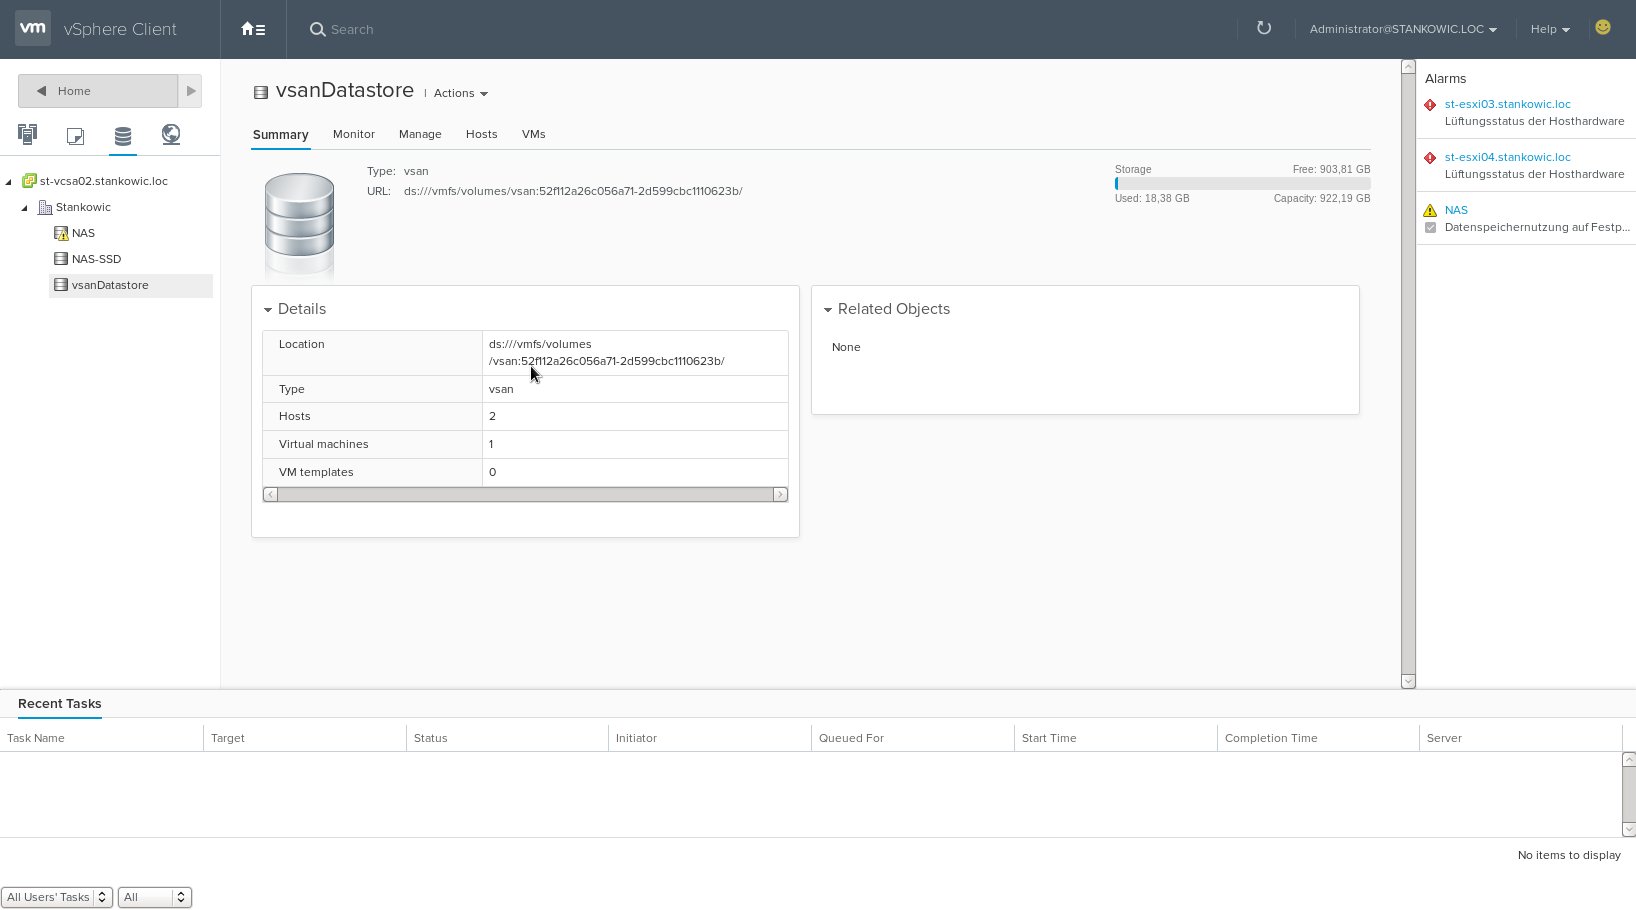Click the NAS-SSD datastore icon
The width and height of the screenshot is (1636, 910).
61,259
